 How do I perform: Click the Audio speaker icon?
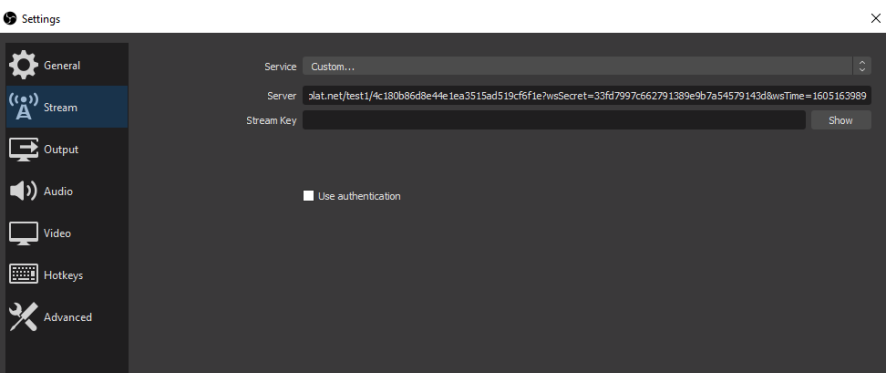23,191
